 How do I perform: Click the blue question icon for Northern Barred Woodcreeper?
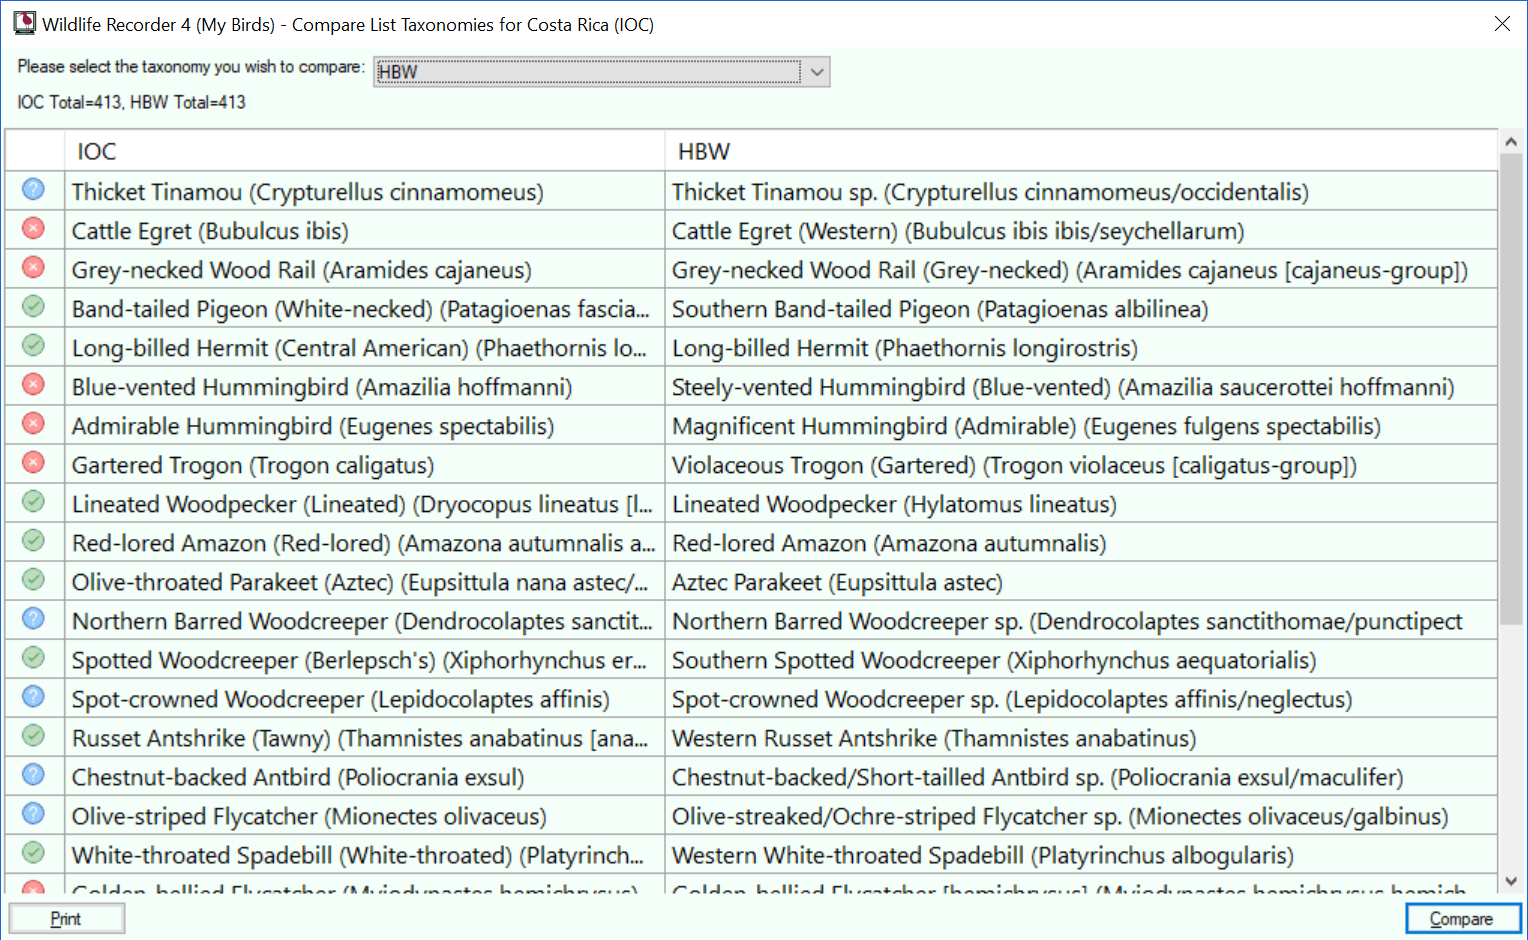pyautogui.click(x=33, y=618)
